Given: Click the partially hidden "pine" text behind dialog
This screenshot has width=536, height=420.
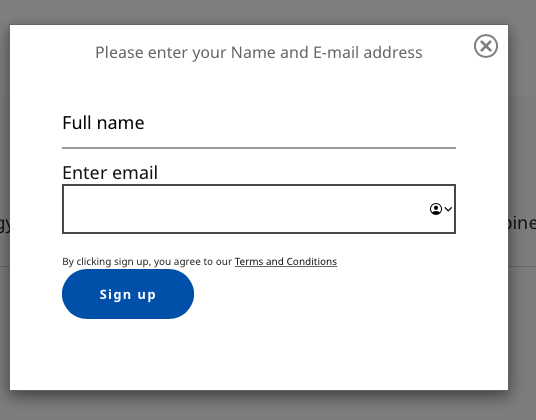Looking at the screenshot, I should (522, 223).
